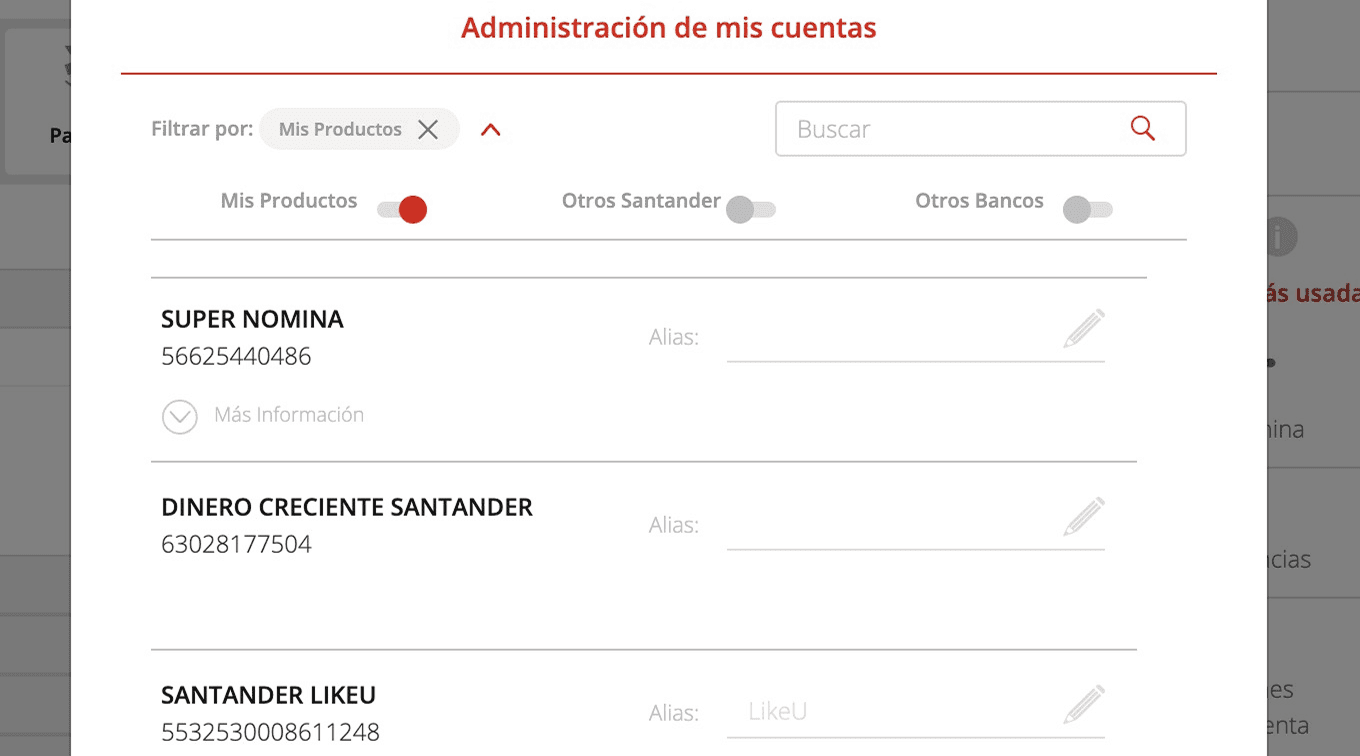
Task: Click the red search magnifier icon
Action: (x=1142, y=128)
